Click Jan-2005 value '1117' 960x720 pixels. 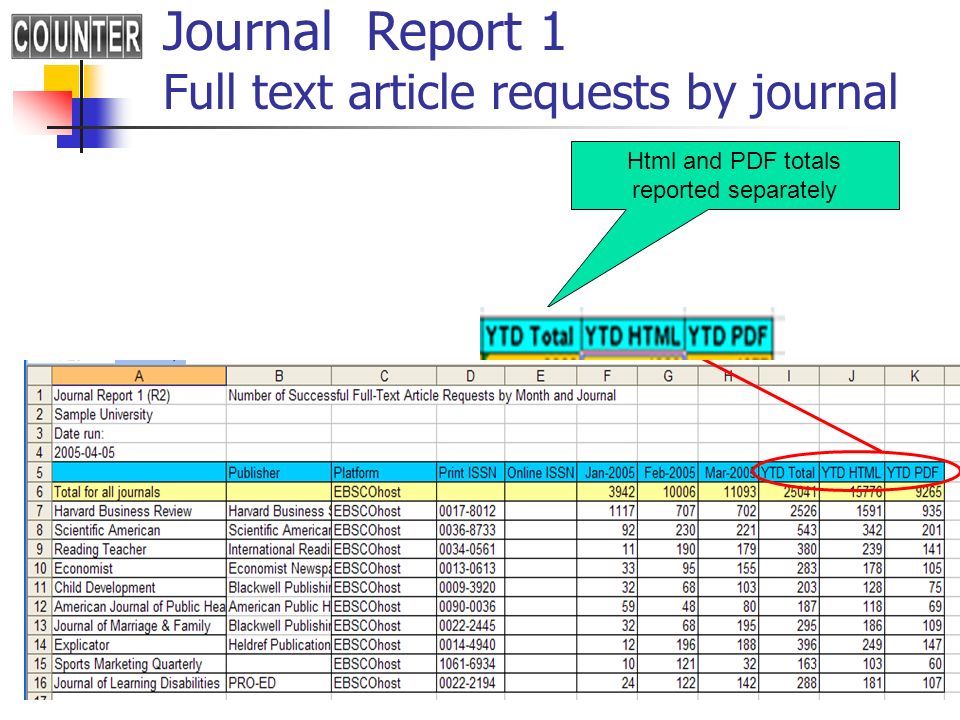(x=607, y=510)
